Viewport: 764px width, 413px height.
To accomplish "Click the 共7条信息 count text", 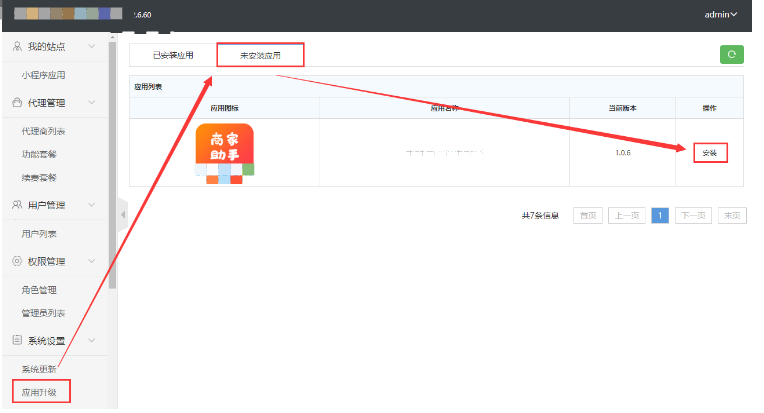I will [540, 215].
